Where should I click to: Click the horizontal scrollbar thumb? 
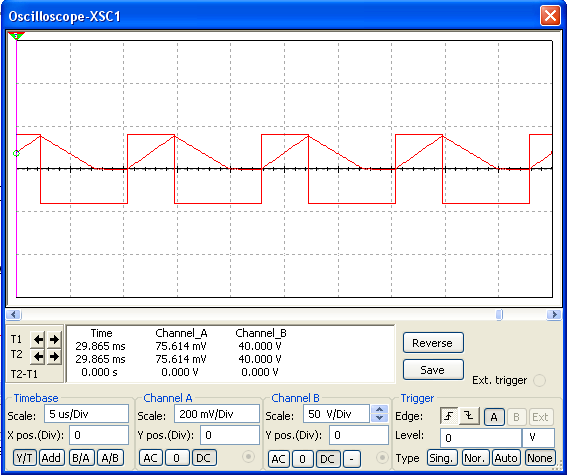tap(499, 314)
